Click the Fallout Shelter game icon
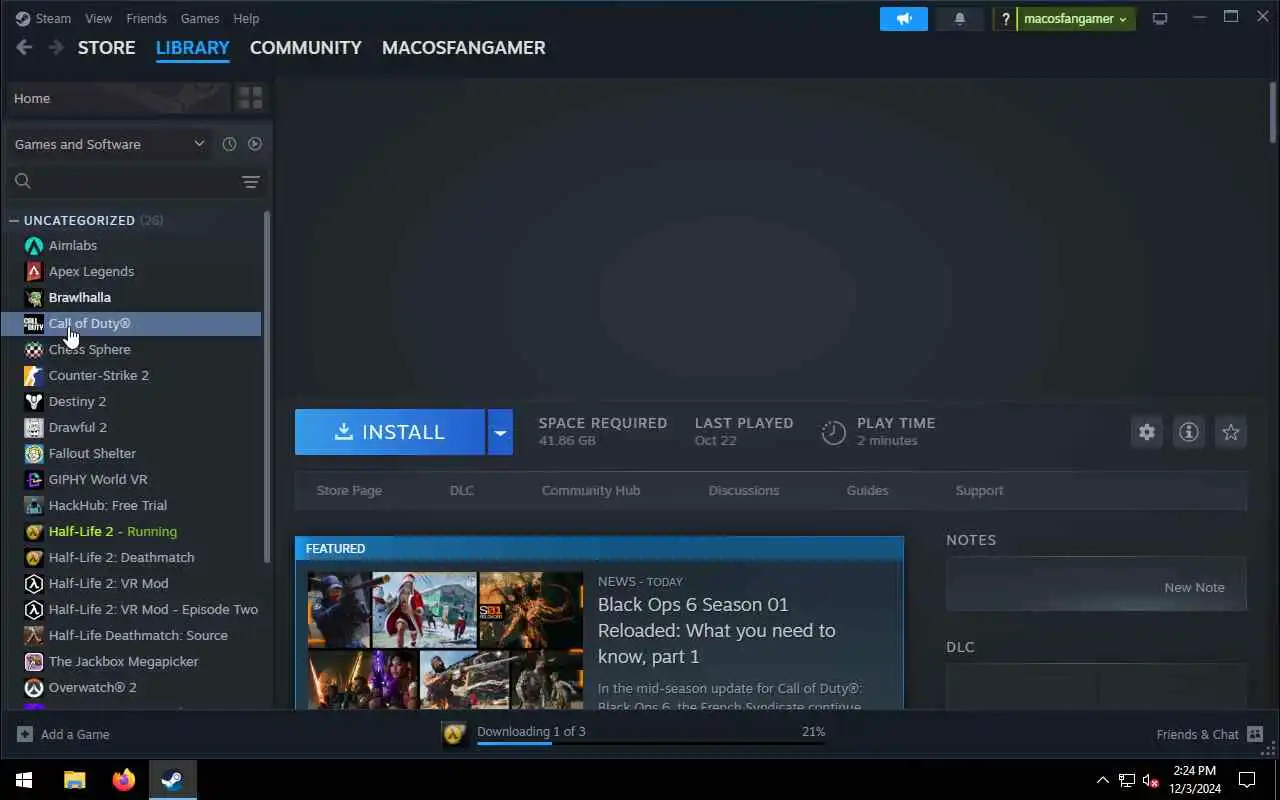Screen dimensions: 1280x800 pos(34,454)
